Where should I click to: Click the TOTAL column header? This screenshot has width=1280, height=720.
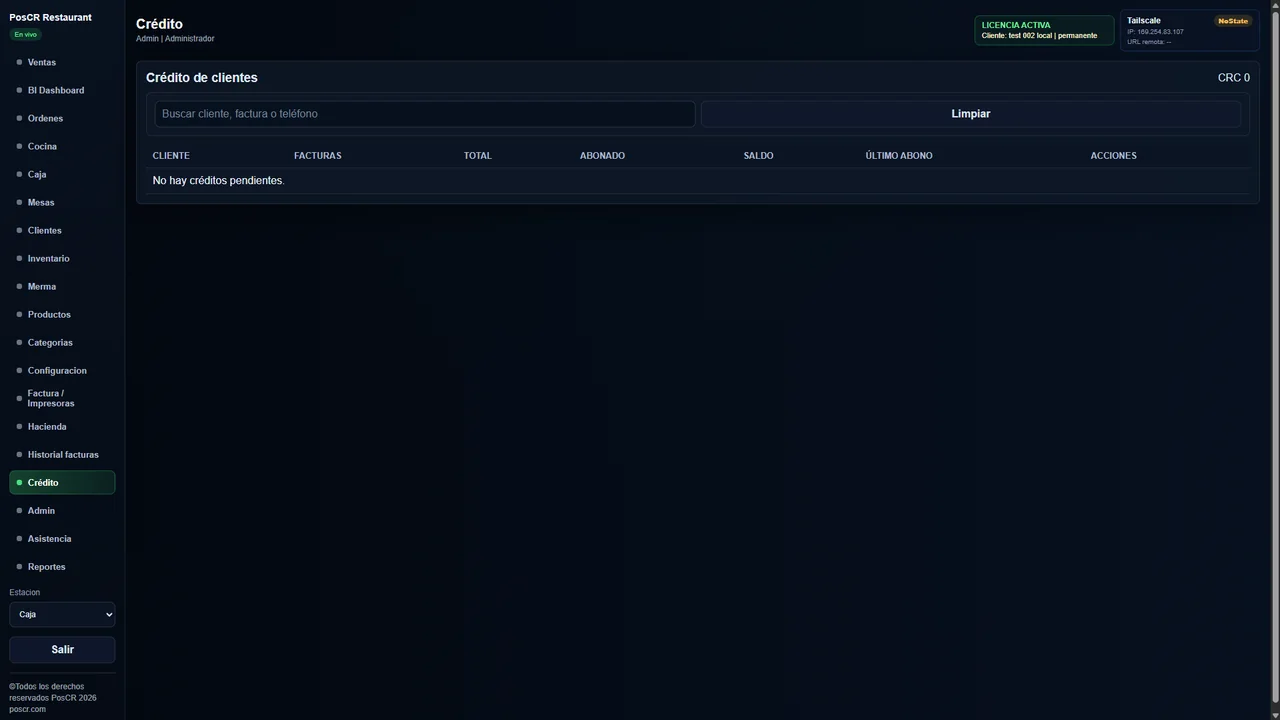[x=477, y=155]
